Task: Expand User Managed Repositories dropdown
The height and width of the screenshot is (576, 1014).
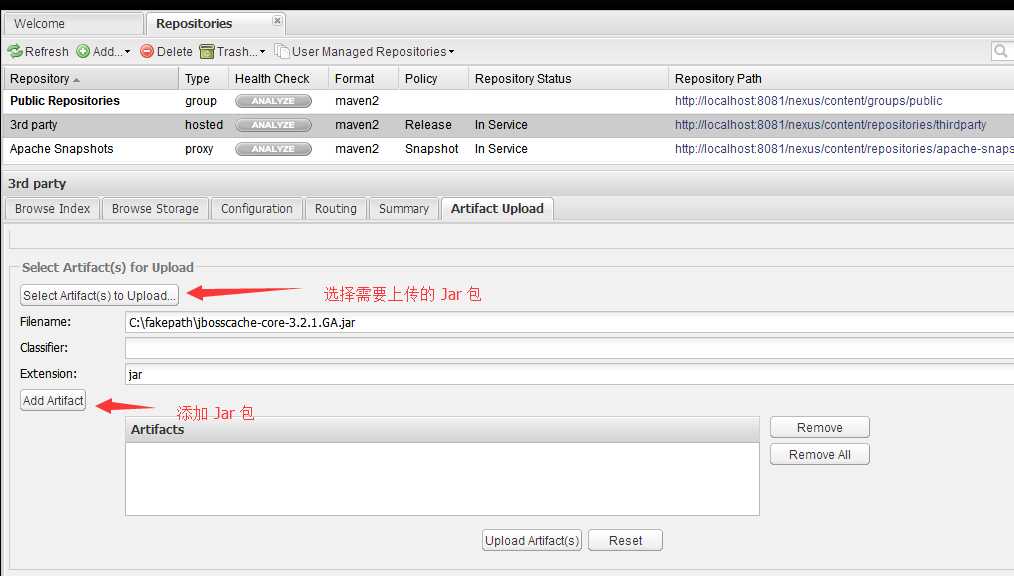Action: (x=451, y=52)
